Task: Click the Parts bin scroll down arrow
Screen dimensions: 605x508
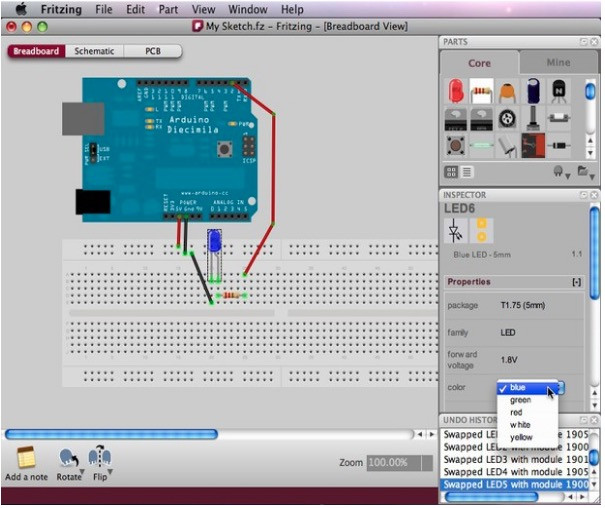Action: (x=590, y=153)
